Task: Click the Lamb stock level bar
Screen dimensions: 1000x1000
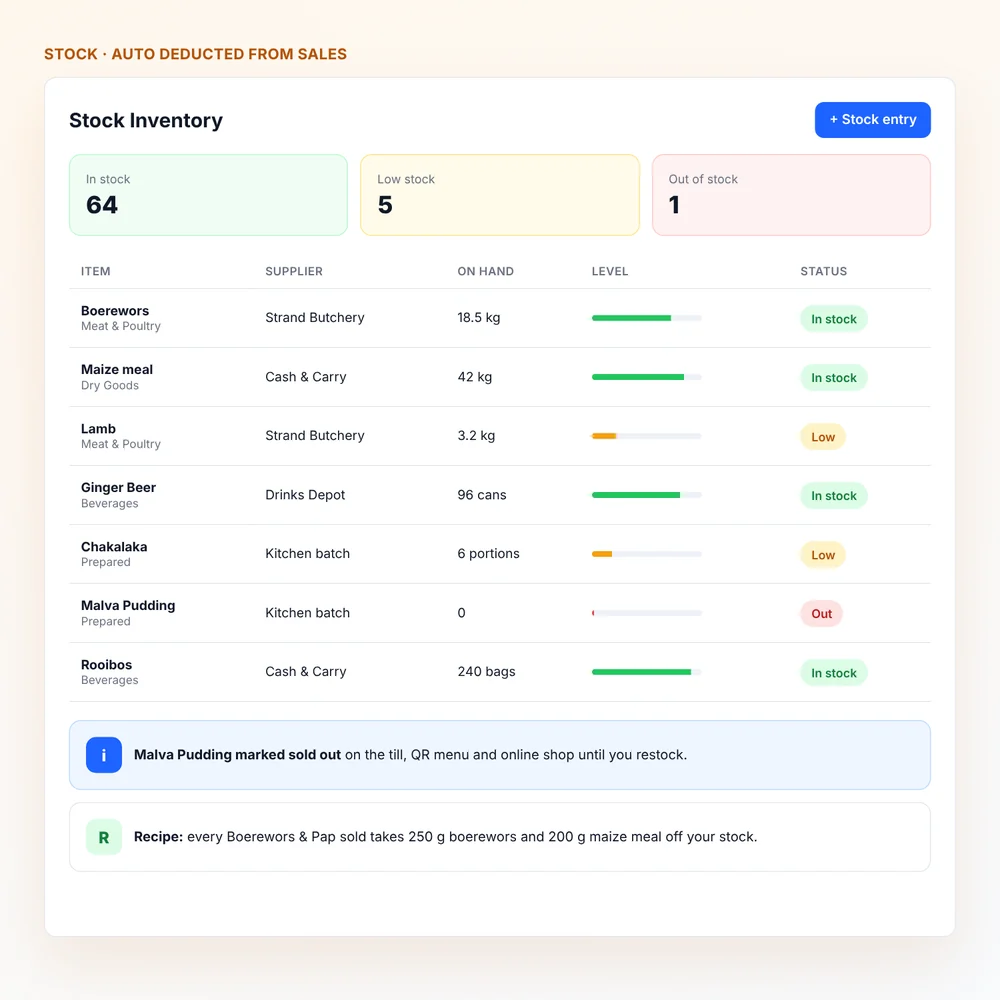Action: (647, 436)
